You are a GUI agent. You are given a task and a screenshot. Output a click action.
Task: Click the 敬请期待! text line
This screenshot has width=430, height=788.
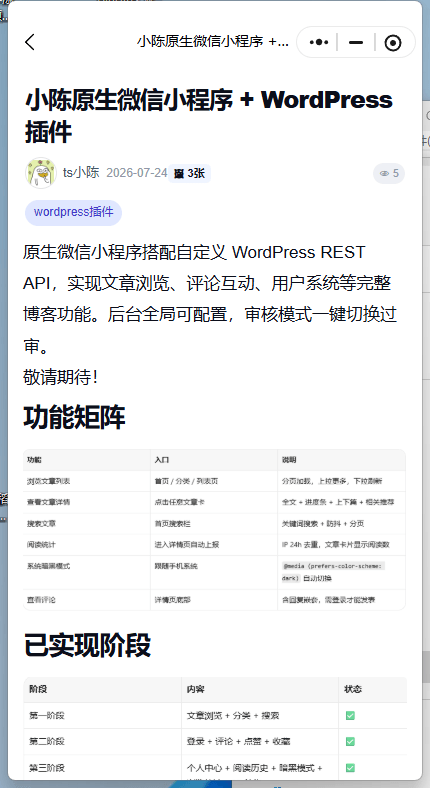pyautogui.click(x=60, y=377)
